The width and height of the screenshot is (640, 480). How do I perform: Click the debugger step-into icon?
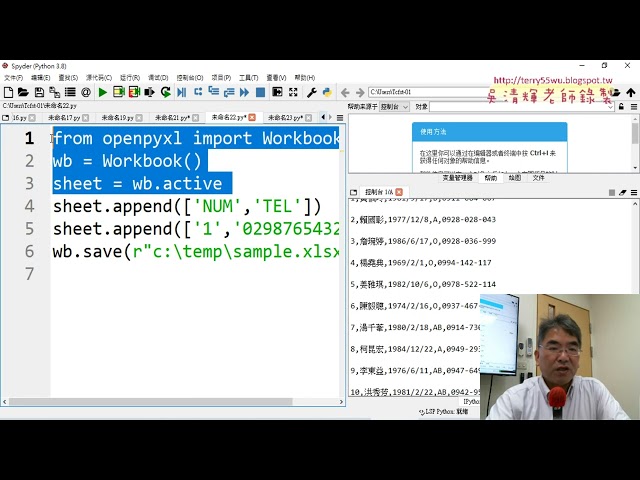tap(213, 91)
